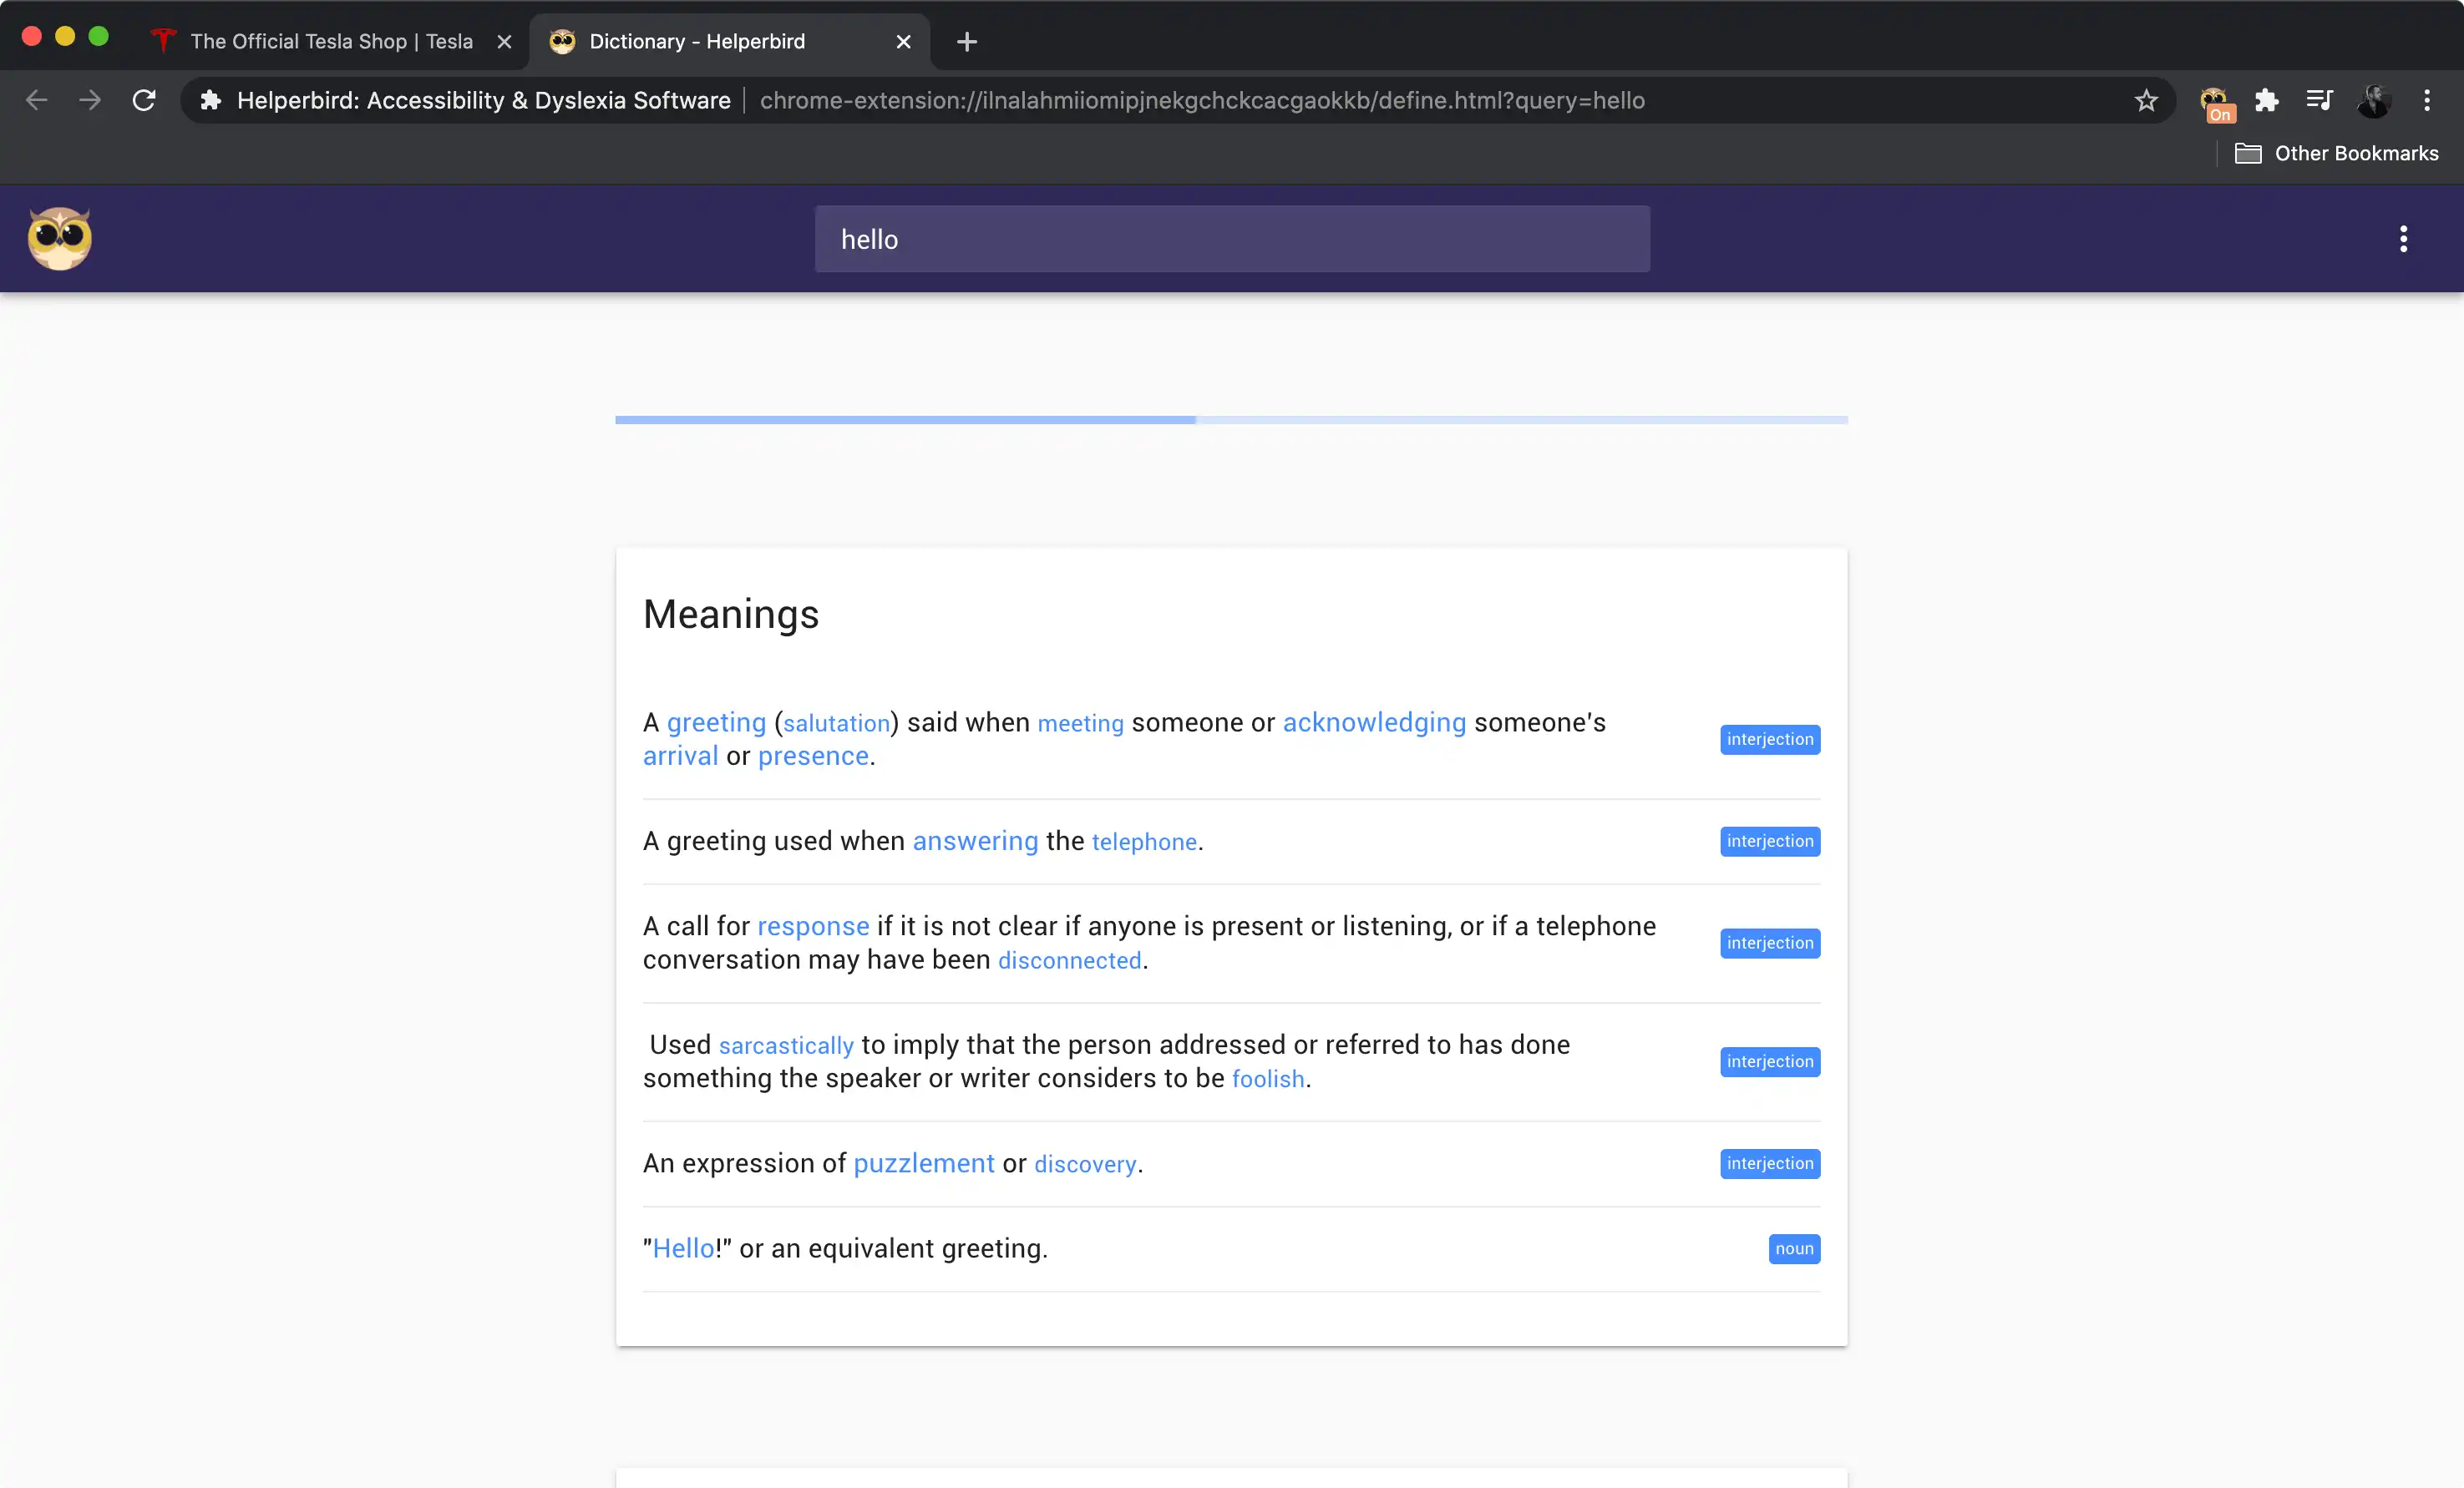Open the Helperbird extension icon in the toolbar
Screen dimensions: 2464x1488
[2216, 102]
